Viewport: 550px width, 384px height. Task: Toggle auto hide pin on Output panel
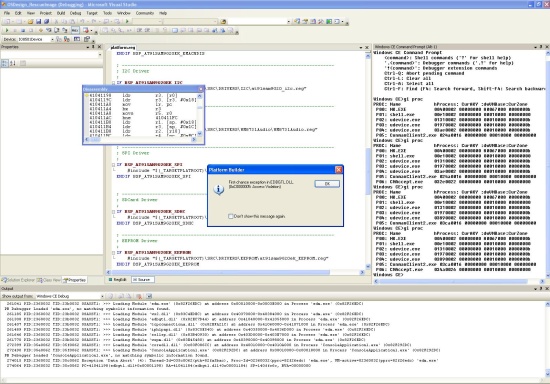tap(541, 289)
